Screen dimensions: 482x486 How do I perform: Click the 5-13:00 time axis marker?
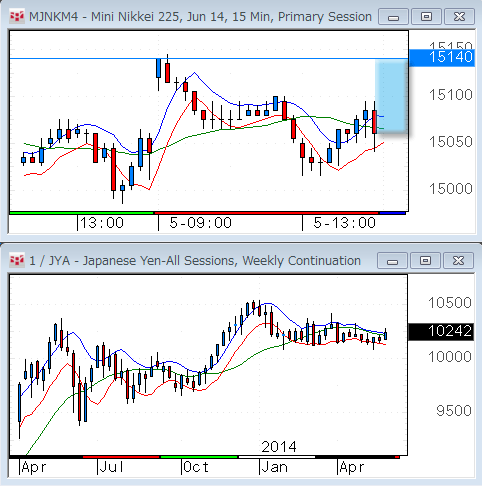click(x=344, y=223)
